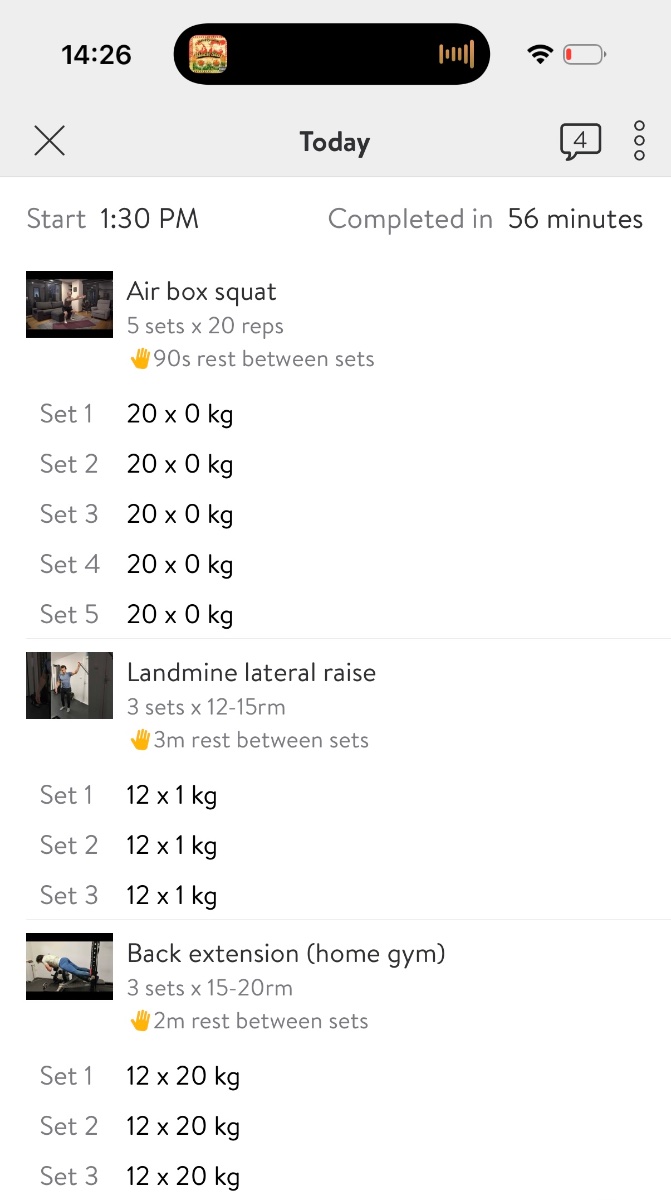
Task: Open the comments bubble showing 4
Action: 580,141
